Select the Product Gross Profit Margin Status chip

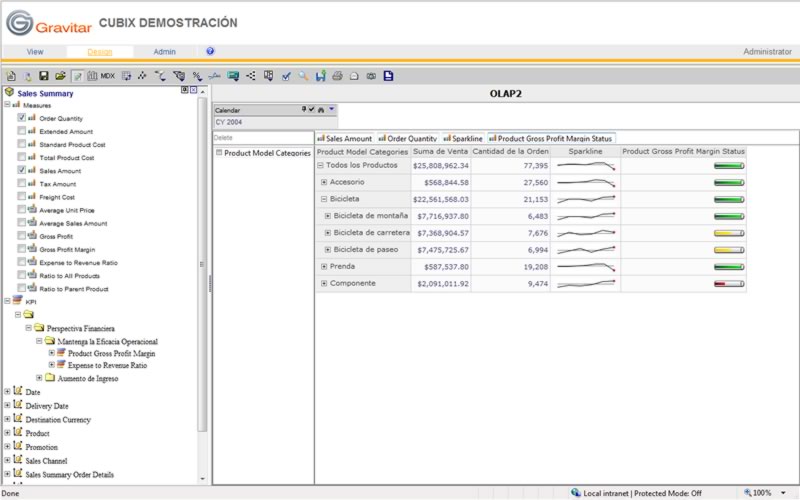click(x=551, y=138)
